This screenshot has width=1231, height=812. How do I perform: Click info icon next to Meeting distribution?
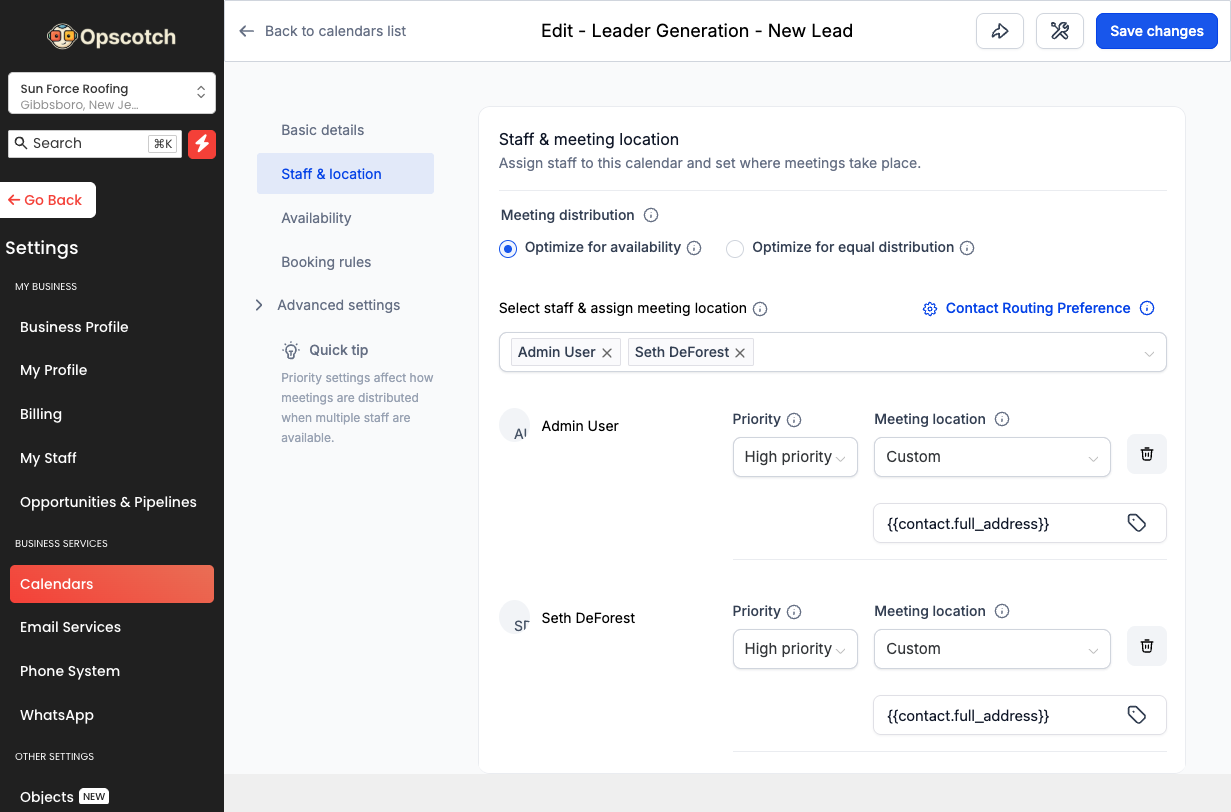651,215
